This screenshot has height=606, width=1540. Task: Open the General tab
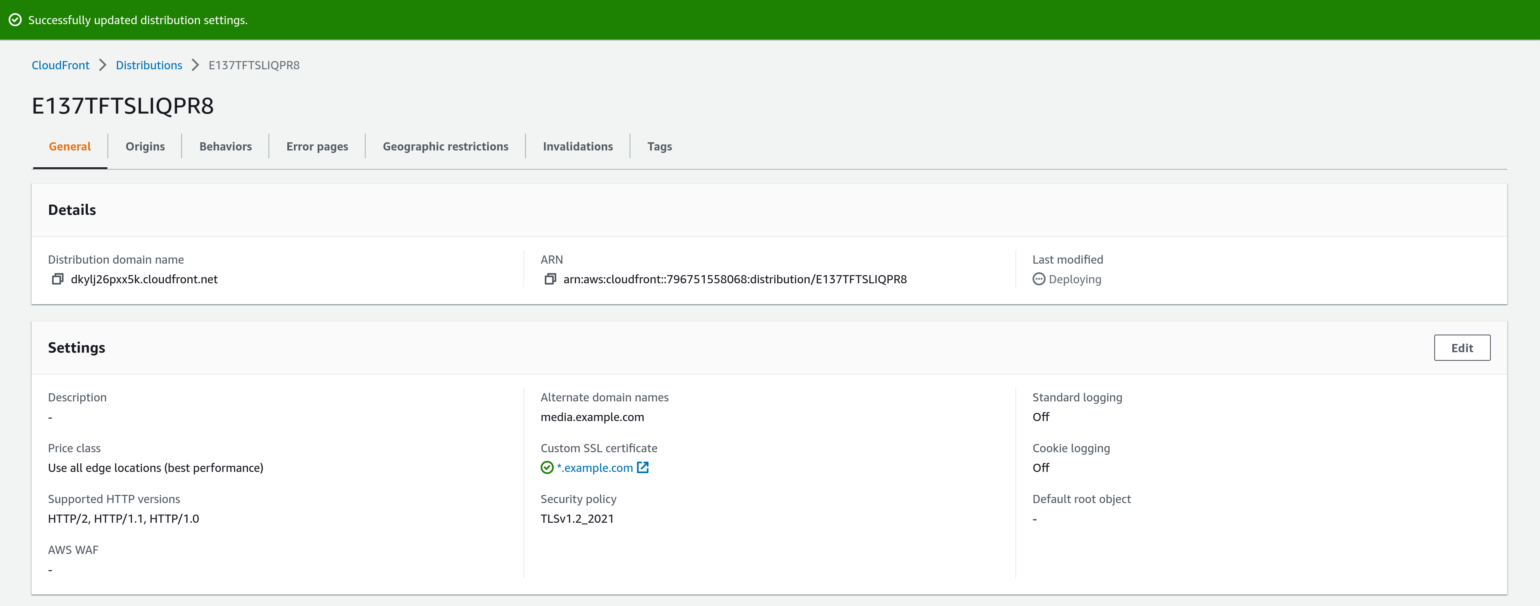tap(70, 147)
